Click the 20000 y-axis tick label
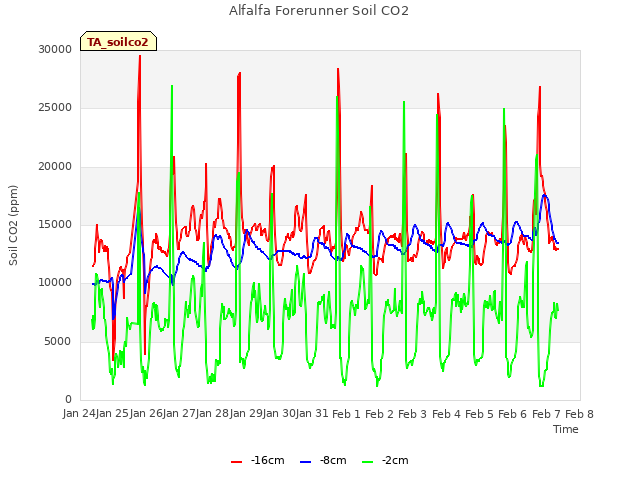 point(55,167)
